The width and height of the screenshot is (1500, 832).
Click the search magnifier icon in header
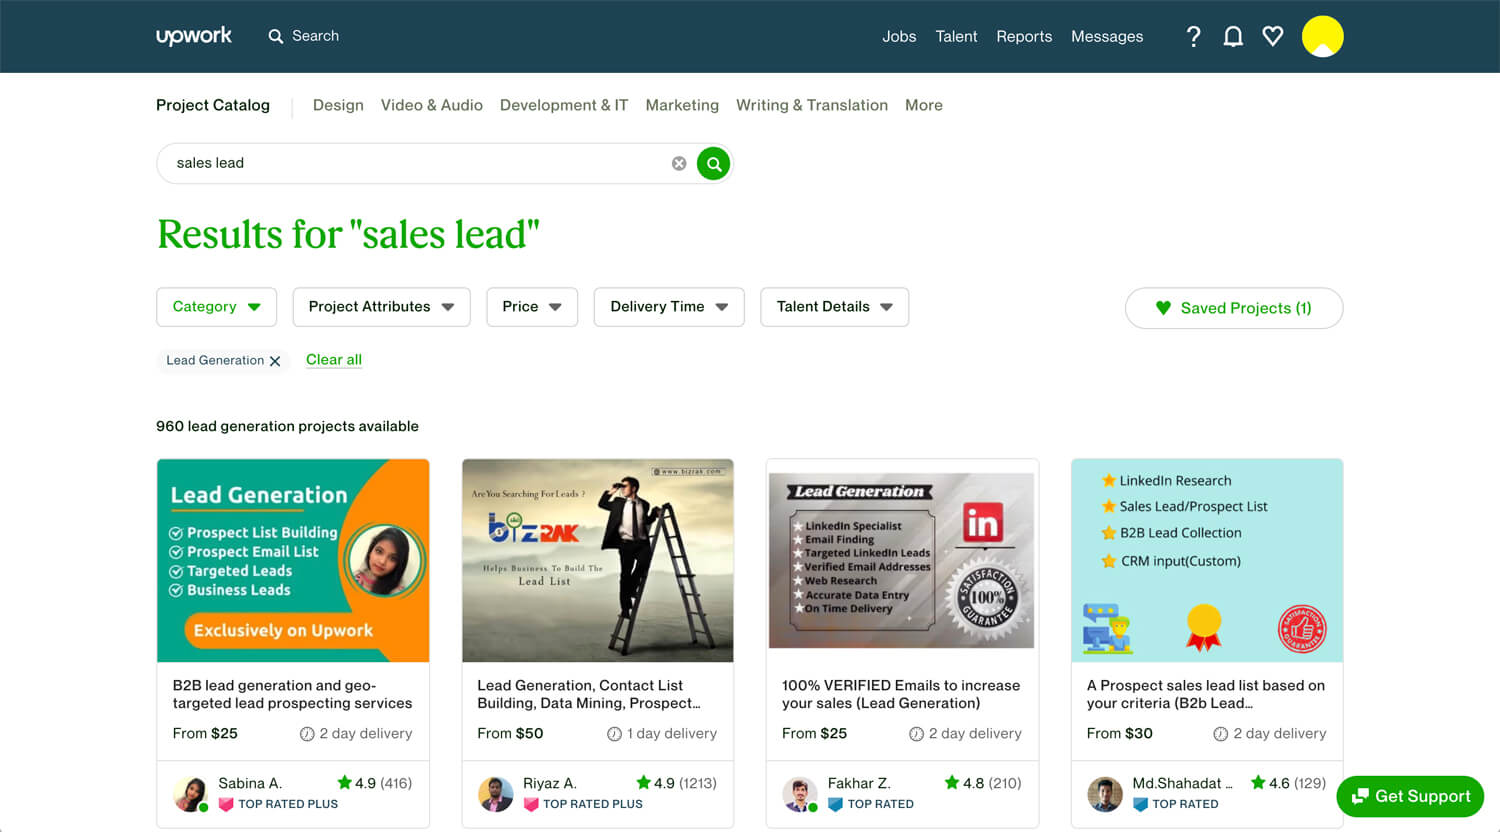coord(276,36)
